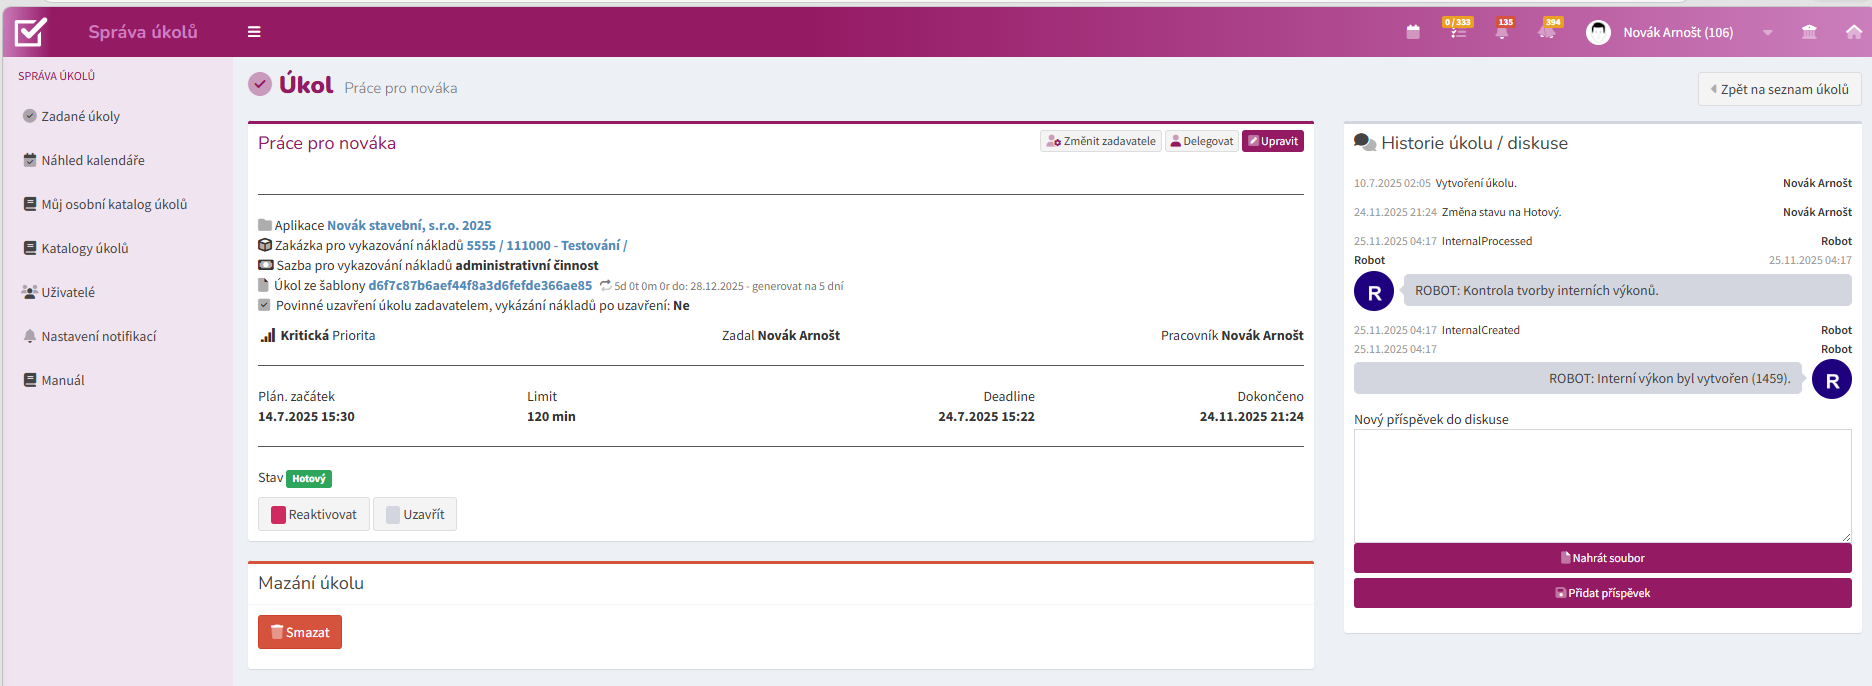Open Můj osobní katalog úkolů
The height and width of the screenshot is (686, 1872).
tap(105, 204)
